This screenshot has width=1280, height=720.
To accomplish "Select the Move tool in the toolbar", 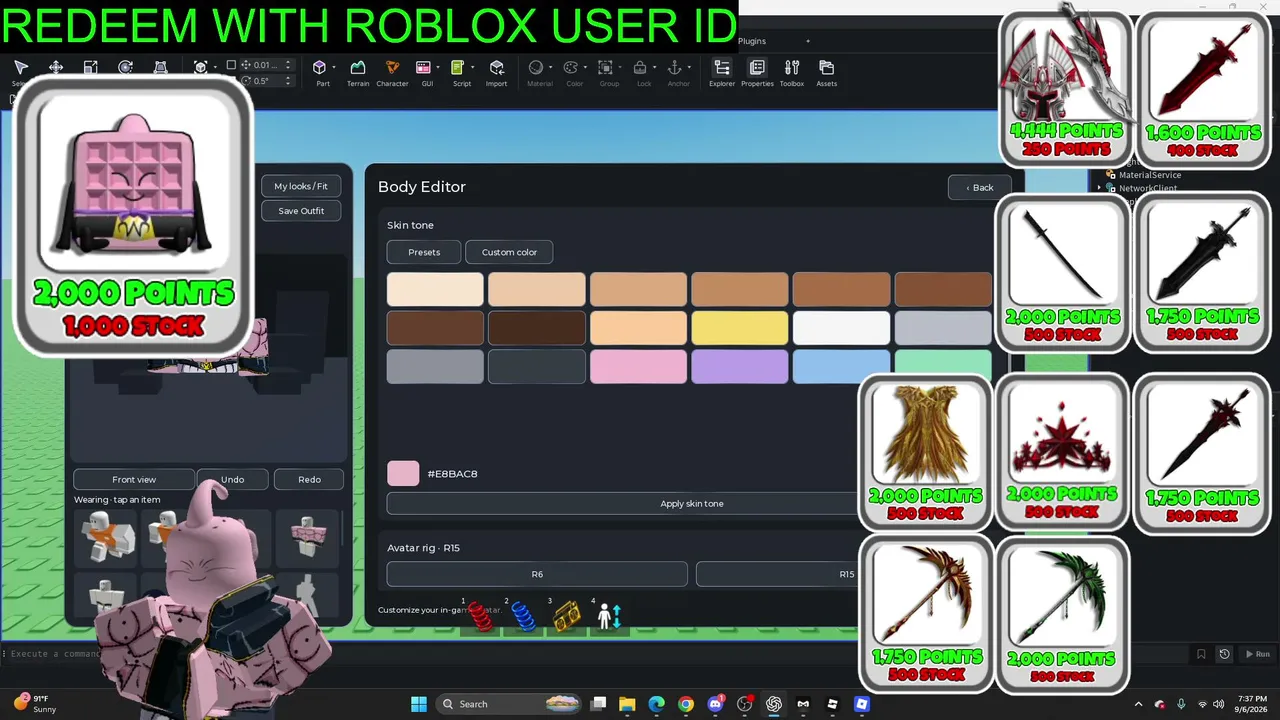I will (56, 68).
